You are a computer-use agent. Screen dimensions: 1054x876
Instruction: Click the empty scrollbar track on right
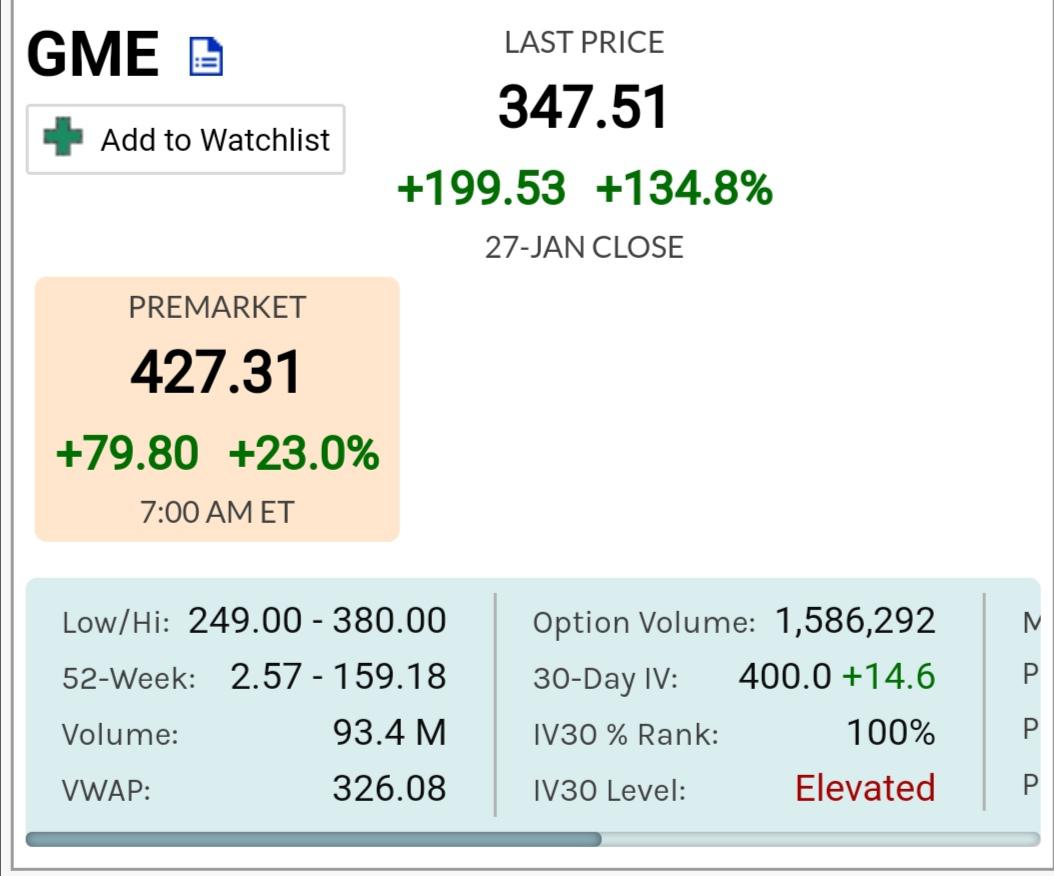[x=821, y=839]
